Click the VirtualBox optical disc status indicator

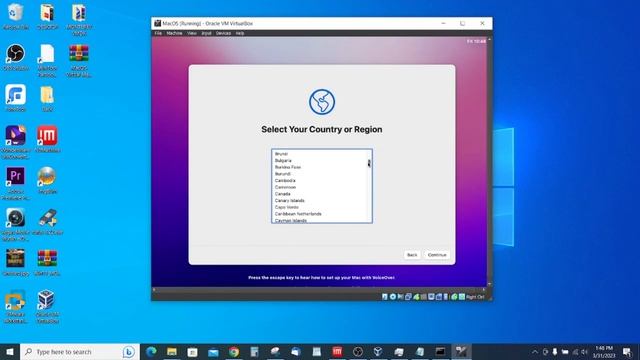[x=393, y=297]
